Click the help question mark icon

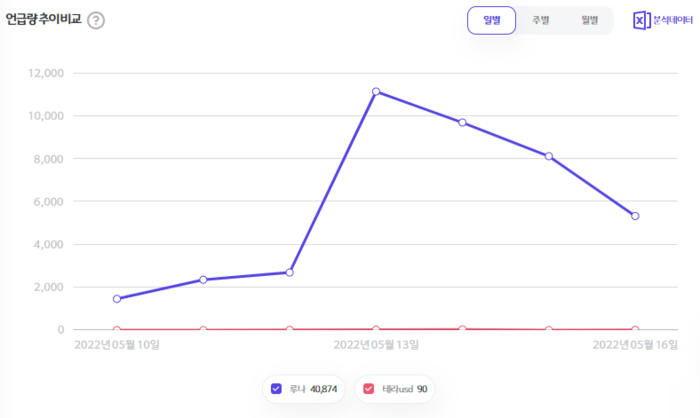(96, 20)
